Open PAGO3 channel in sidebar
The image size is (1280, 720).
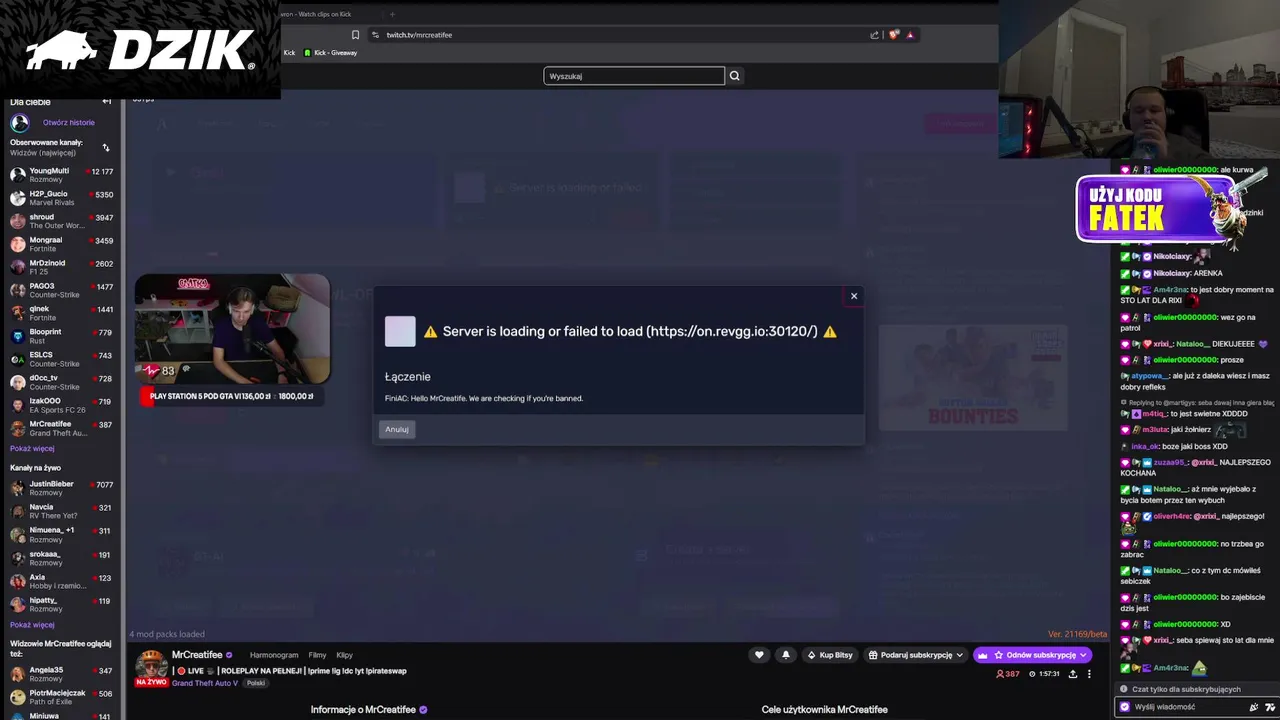click(x=62, y=290)
